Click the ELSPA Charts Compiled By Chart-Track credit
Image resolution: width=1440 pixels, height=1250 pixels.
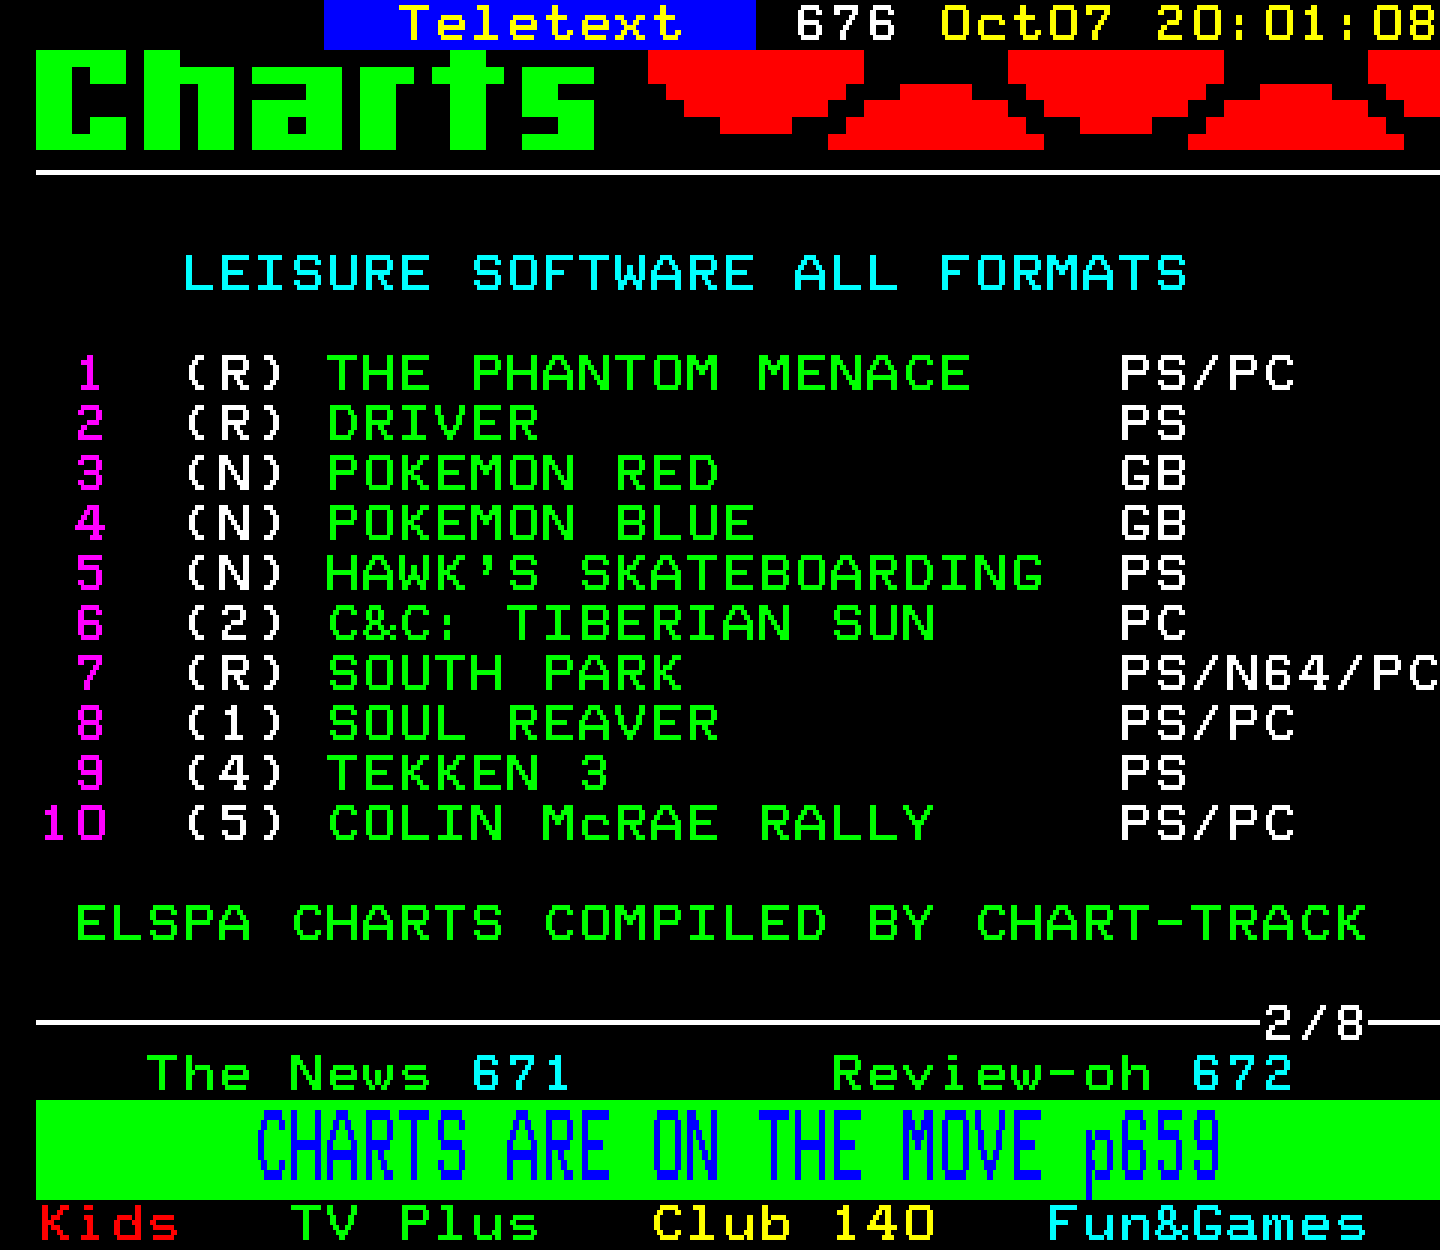720,924
